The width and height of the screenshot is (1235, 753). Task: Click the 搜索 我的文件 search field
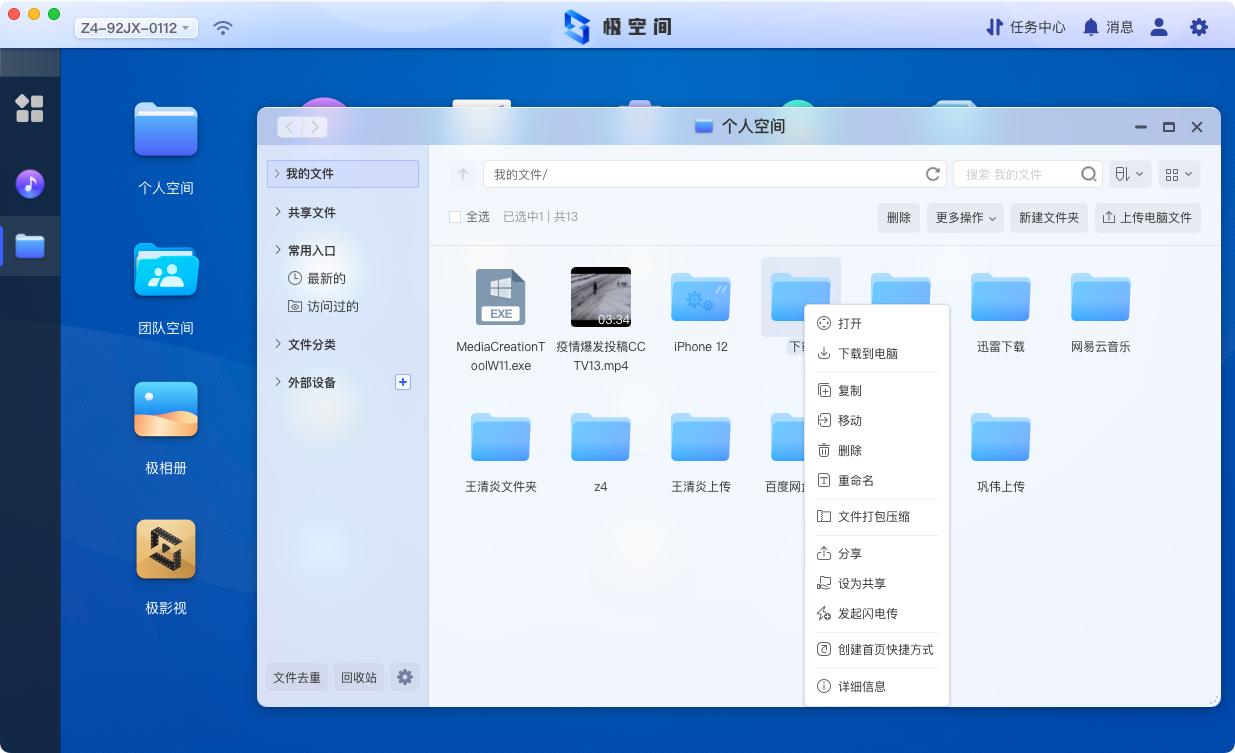(x=1015, y=174)
